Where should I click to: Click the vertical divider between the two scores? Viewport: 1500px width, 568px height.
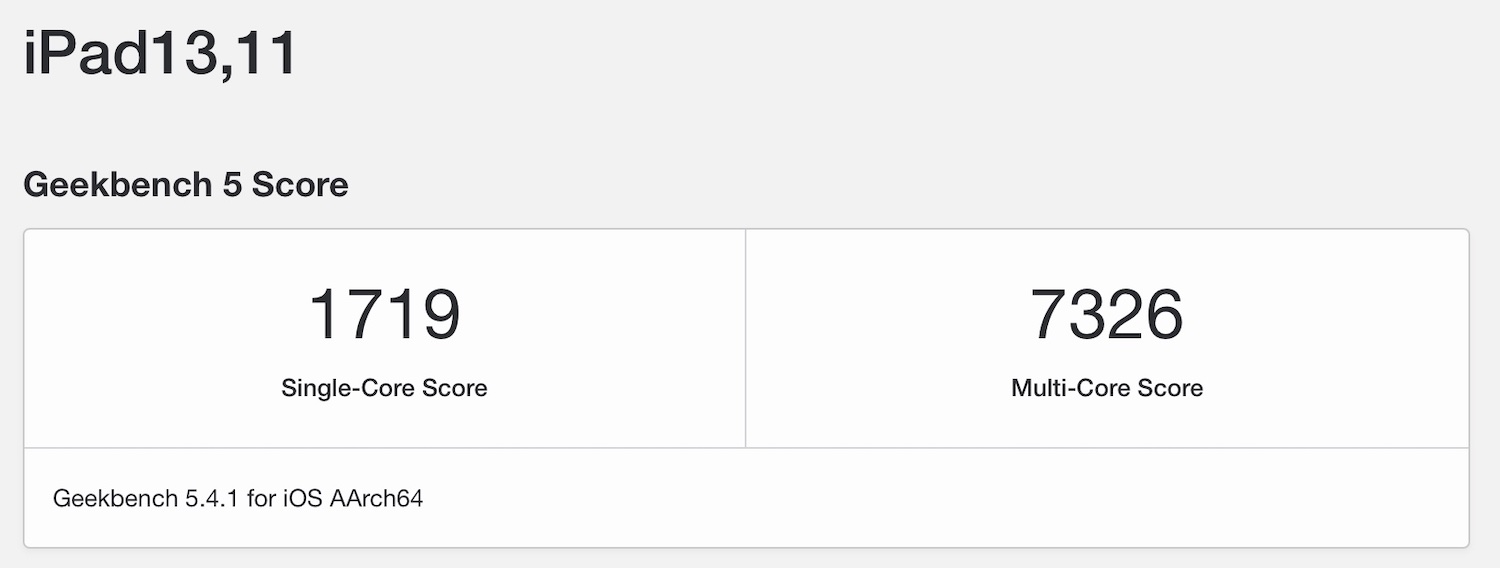pyautogui.click(x=745, y=338)
